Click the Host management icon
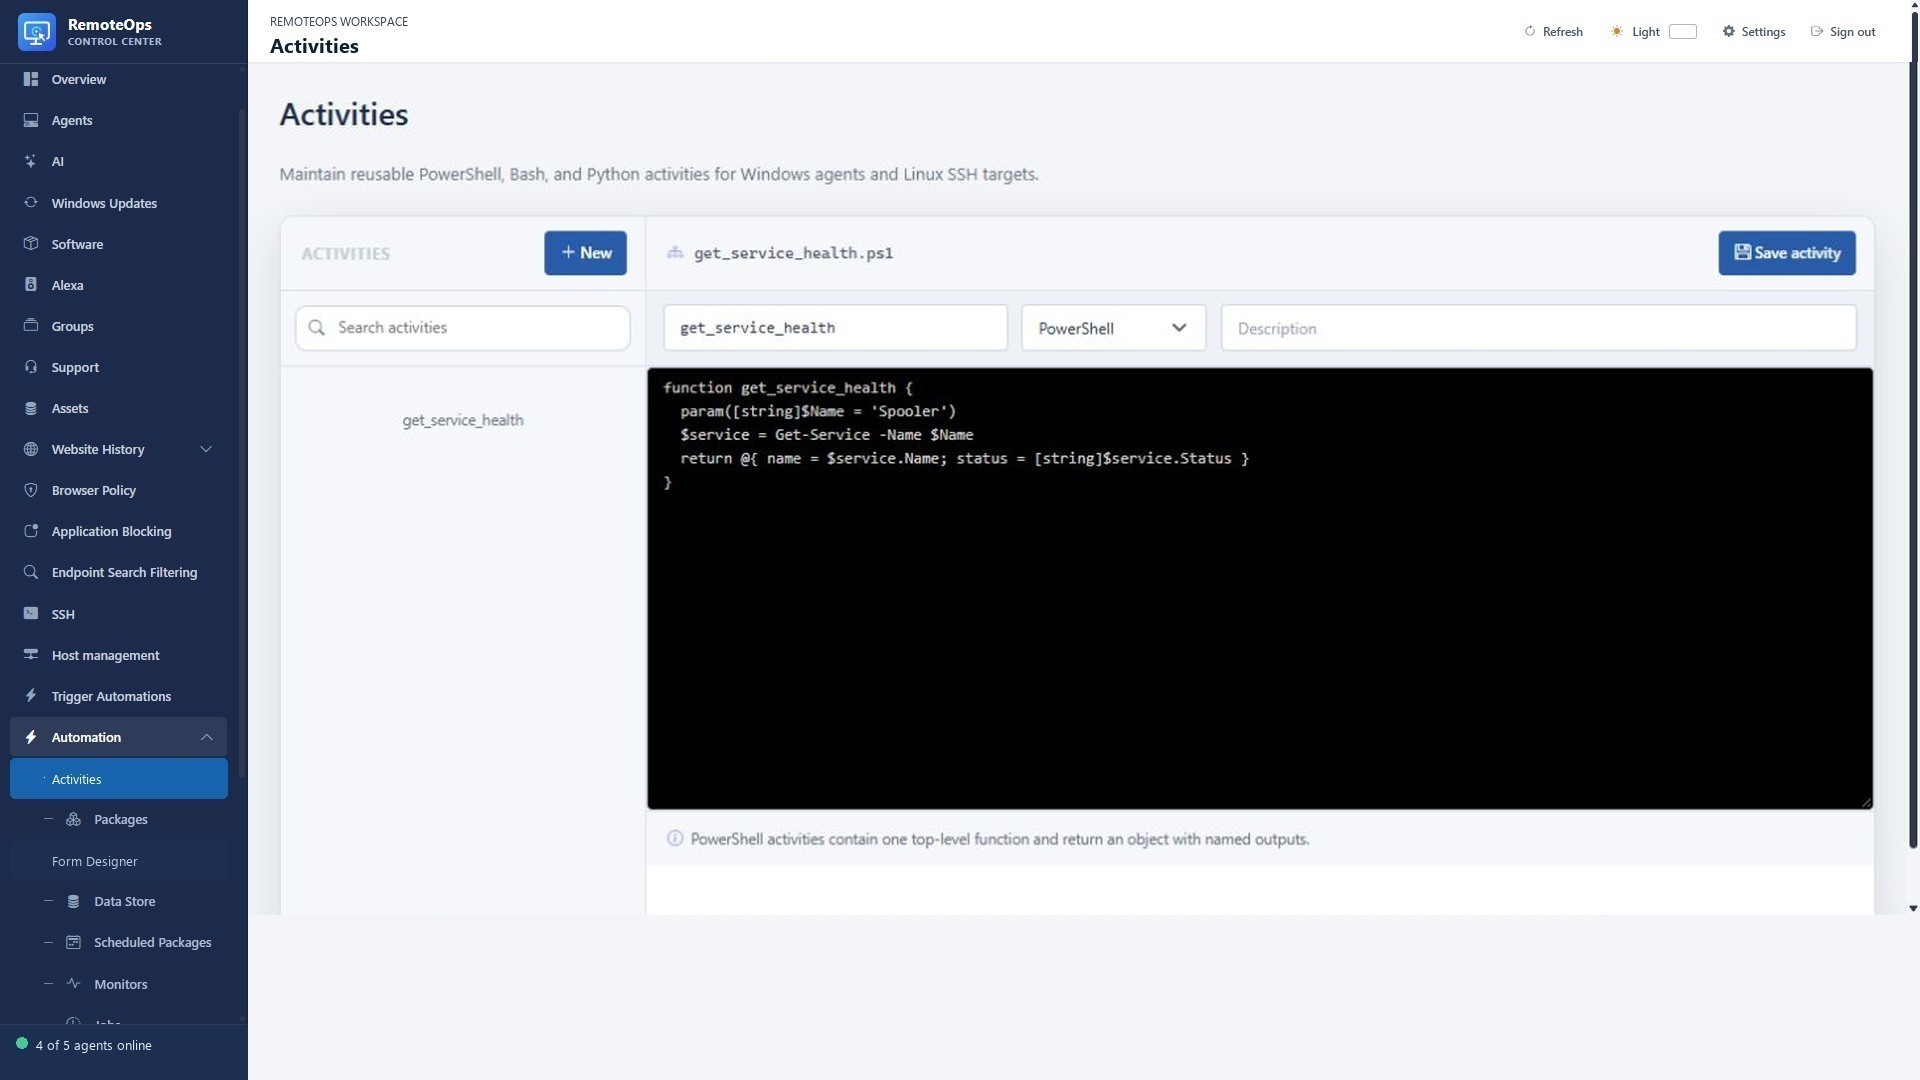Viewport: 1920px width, 1080px height. [x=31, y=655]
